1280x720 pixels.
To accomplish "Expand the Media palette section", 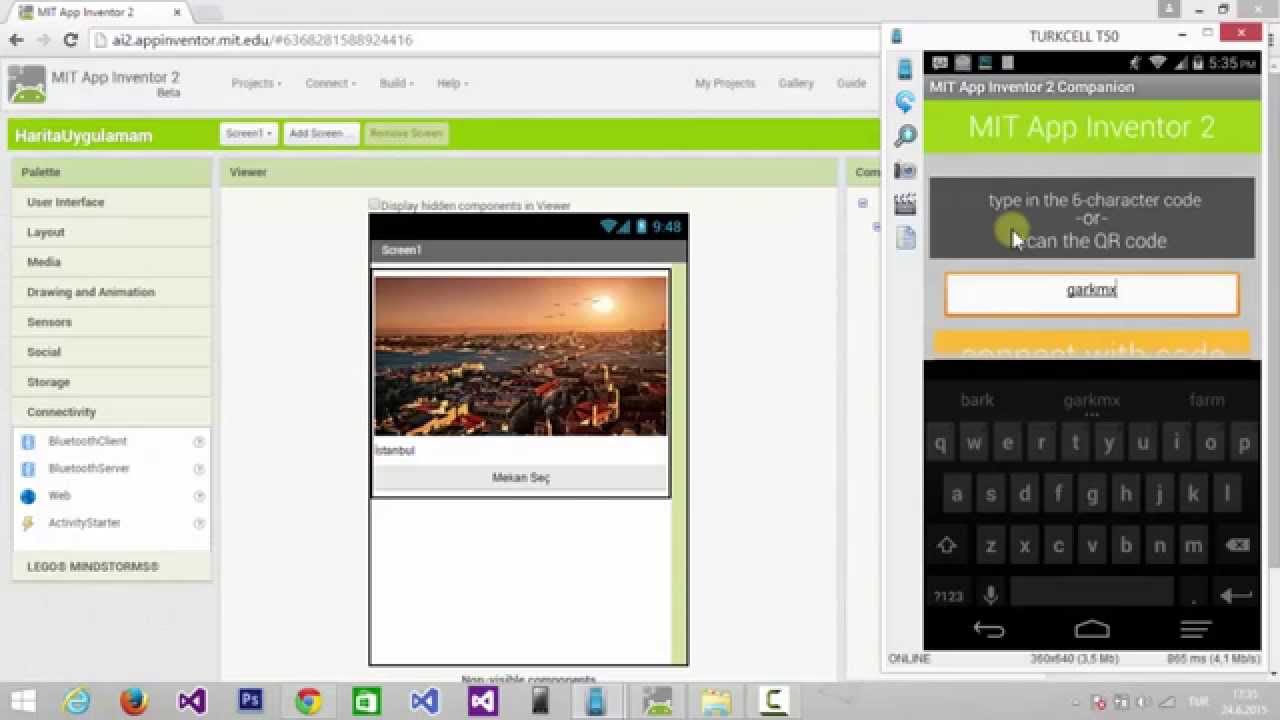I will pos(112,262).
